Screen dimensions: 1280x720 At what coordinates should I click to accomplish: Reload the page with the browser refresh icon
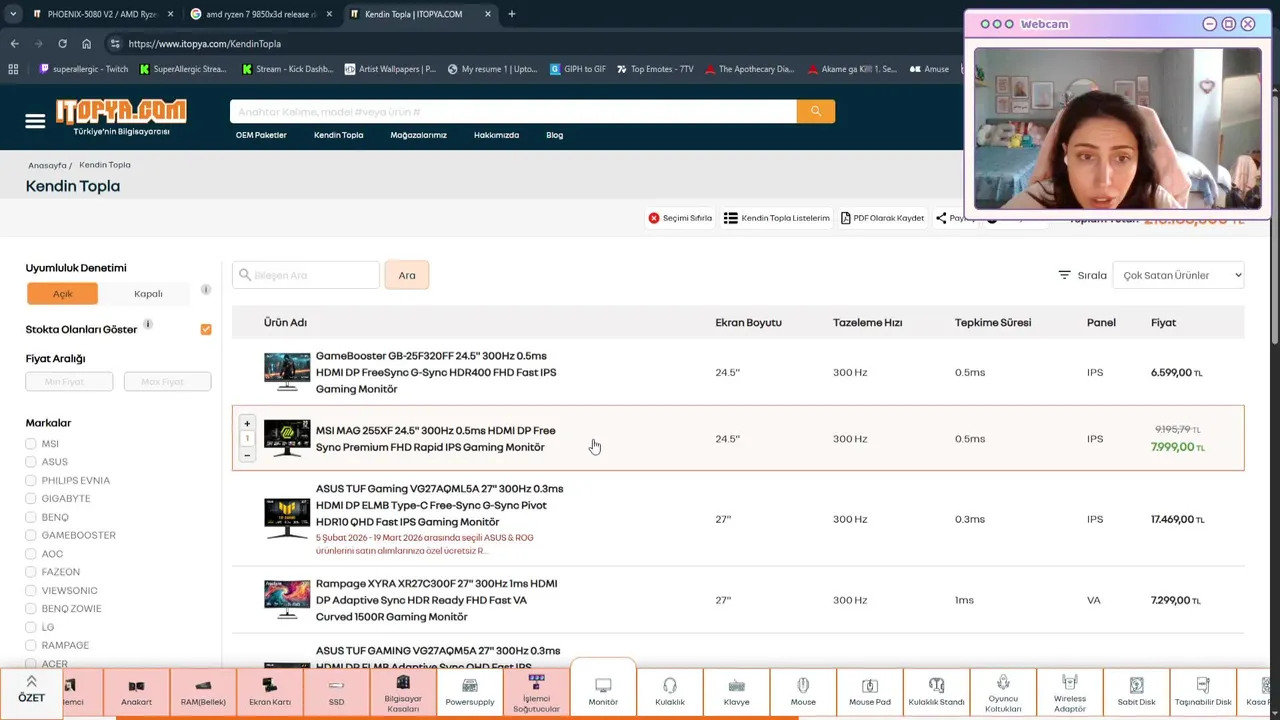[62, 44]
